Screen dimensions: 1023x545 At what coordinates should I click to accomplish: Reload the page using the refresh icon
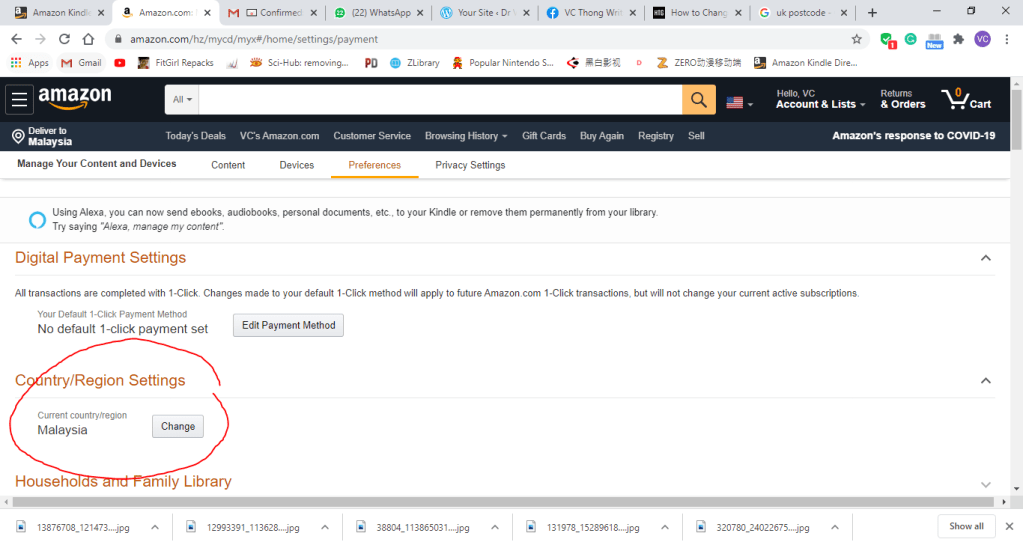click(64, 39)
